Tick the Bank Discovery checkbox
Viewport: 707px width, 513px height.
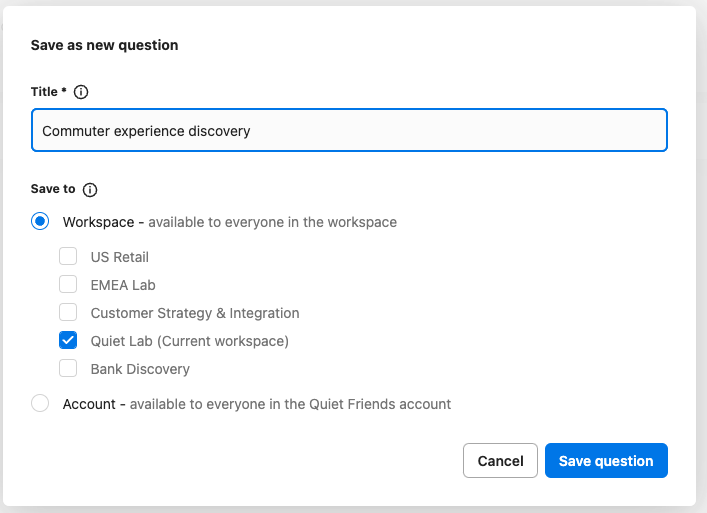68,368
